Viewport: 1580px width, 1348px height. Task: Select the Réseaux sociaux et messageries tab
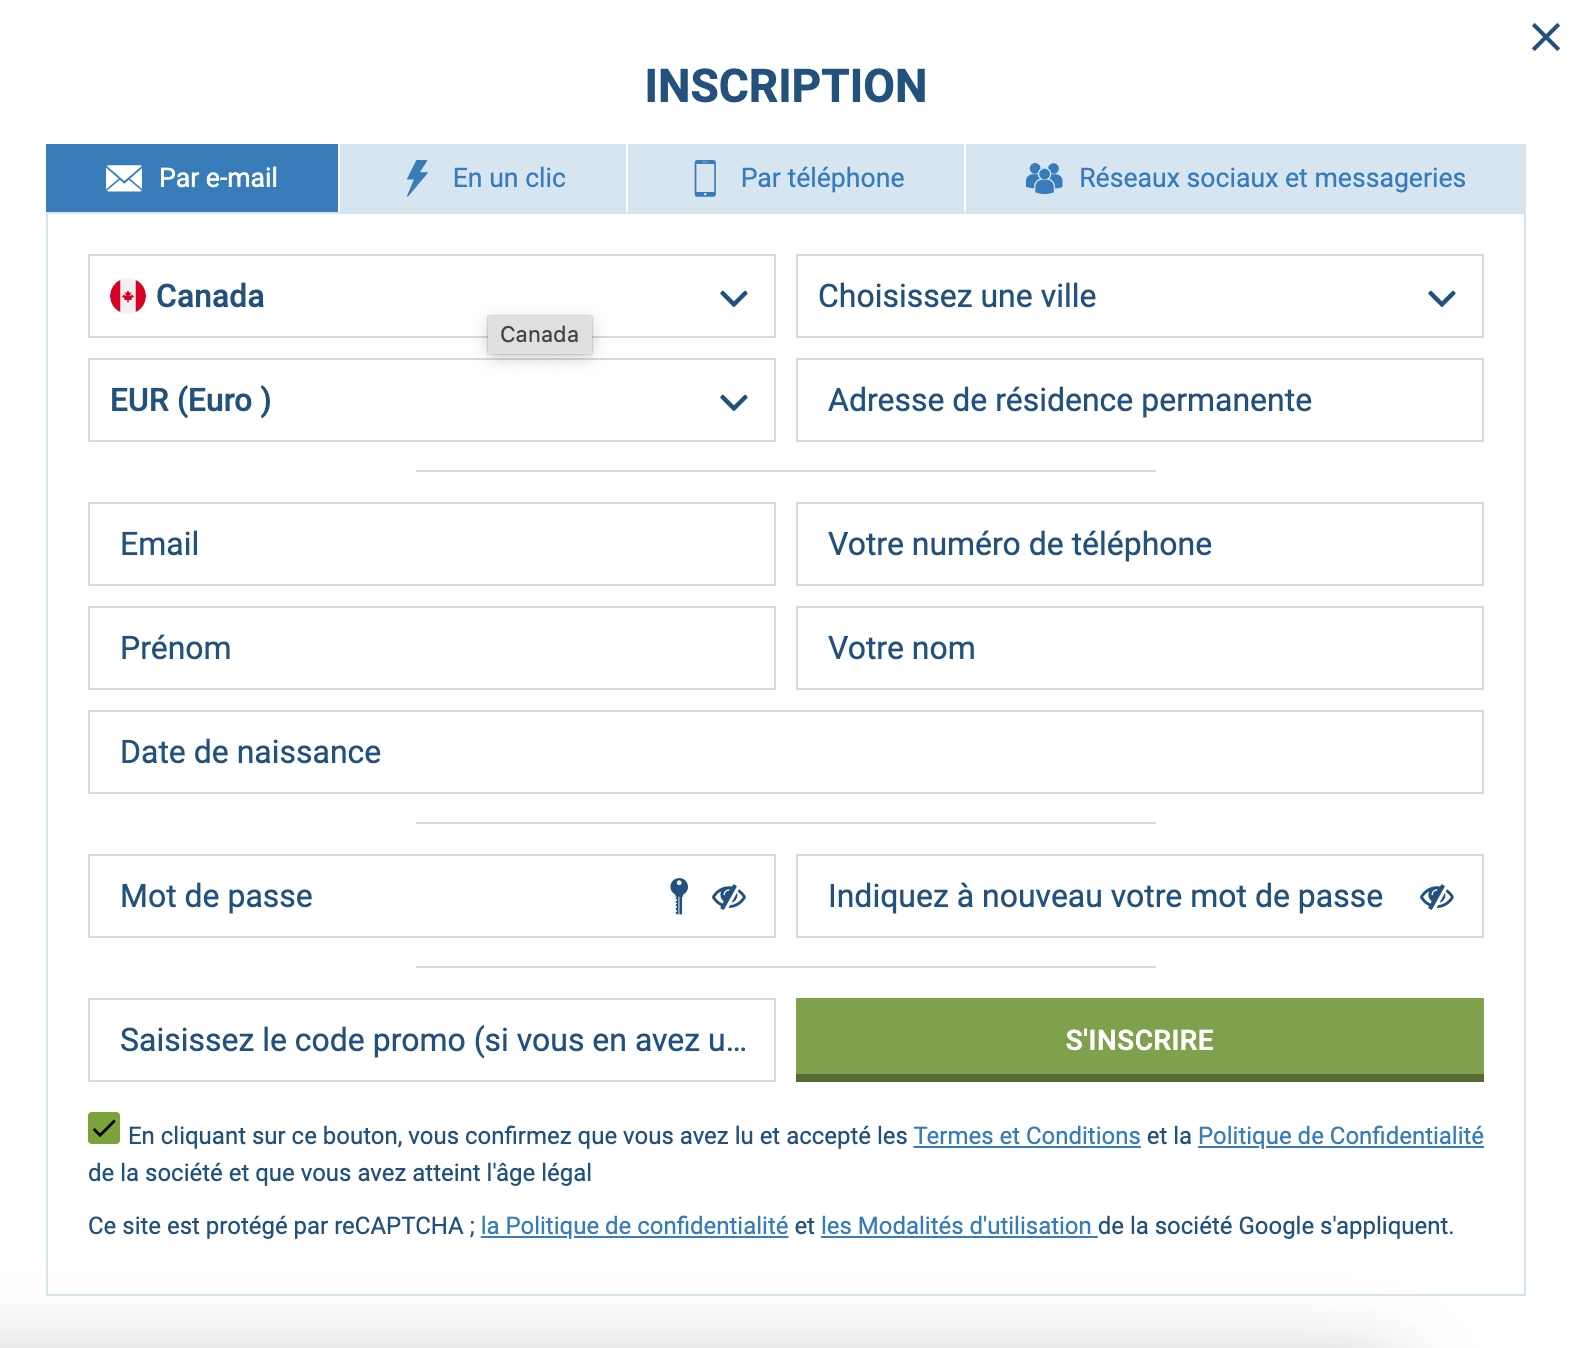click(x=1246, y=178)
